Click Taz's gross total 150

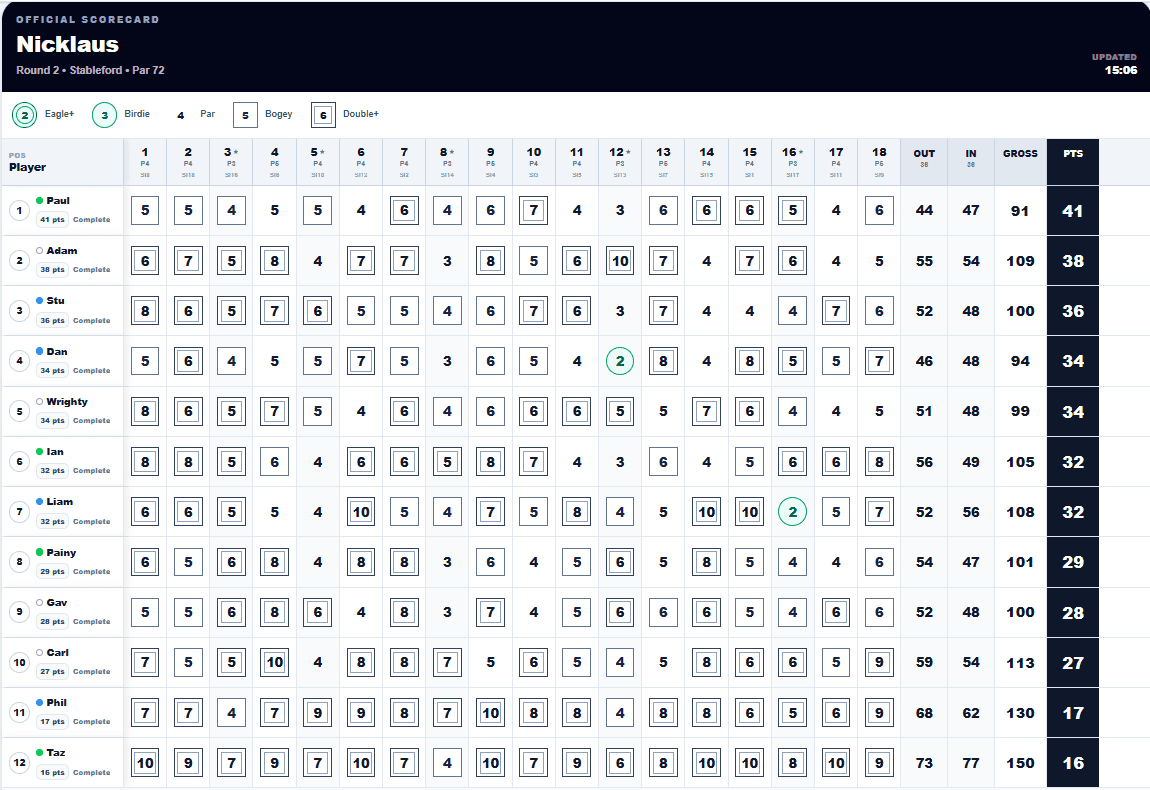(x=1020, y=764)
